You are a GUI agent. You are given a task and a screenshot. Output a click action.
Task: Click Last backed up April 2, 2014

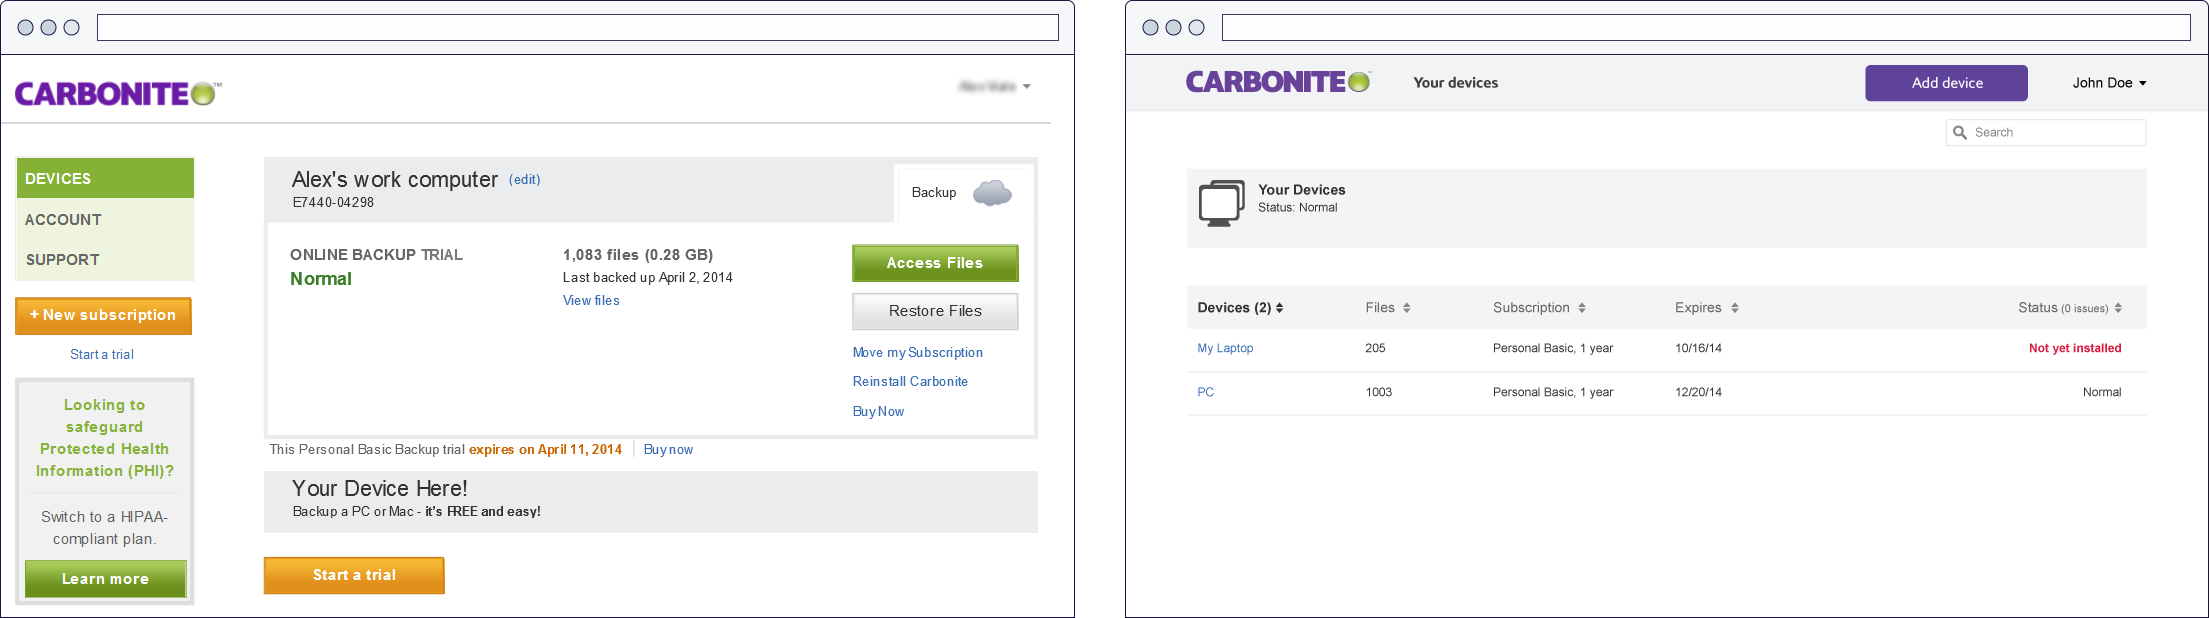(647, 277)
